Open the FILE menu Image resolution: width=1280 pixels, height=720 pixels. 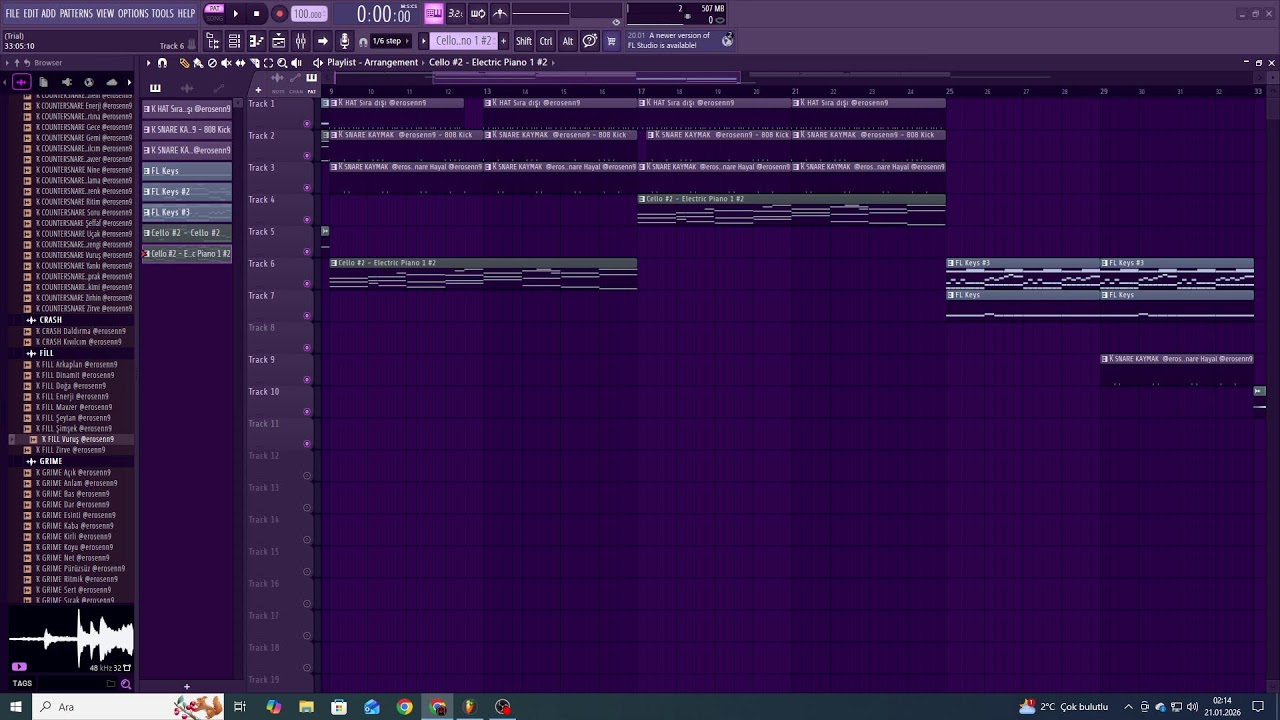click(12, 13)
